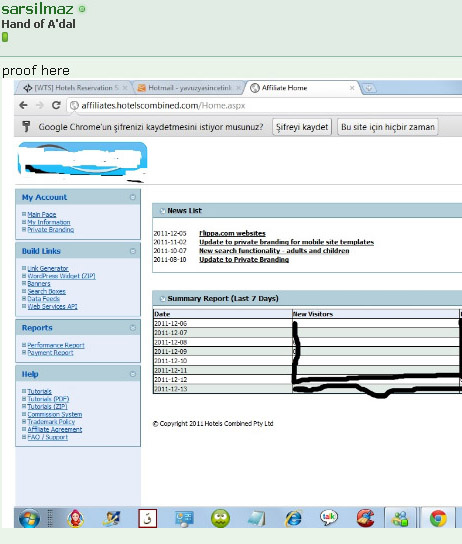This screenshot has height=544, width=462.
Task: Open Tutorials (ZIP) link
Action: (x=47, y=407)
